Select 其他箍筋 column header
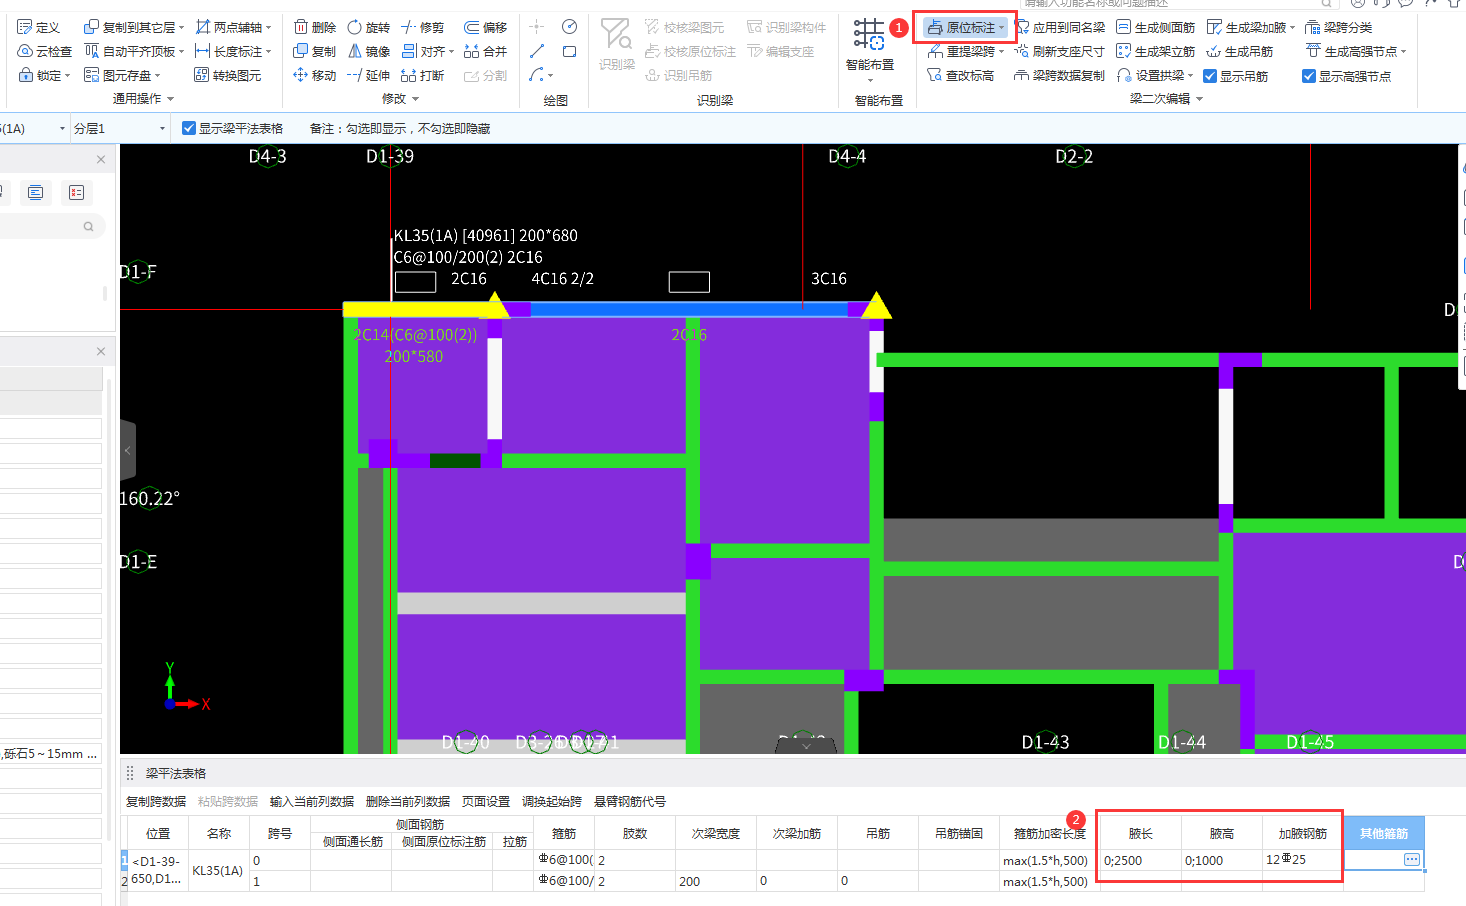The width and height of the screenshot is (1466, 906). point(1384,833)
